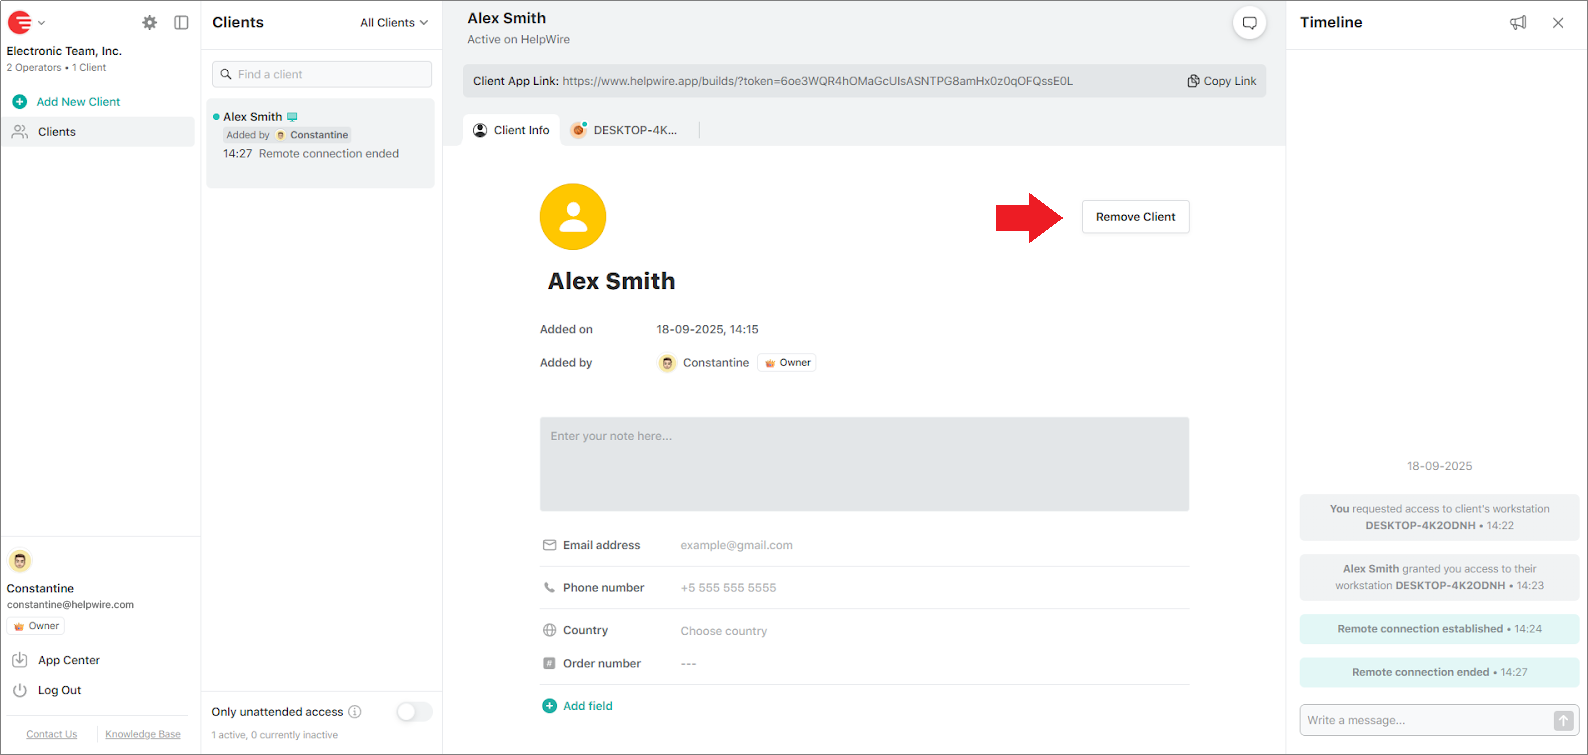
Task: Open the settings gear icon
Action: pyautogui.click(x=150, y=22)
